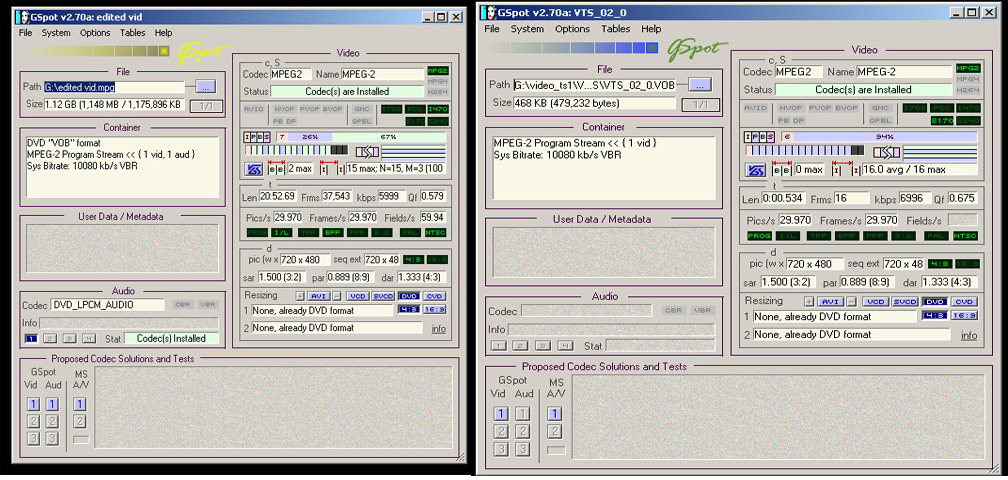This screenshot has width=1008, height=480.
Task: Click the SVCD resize button in VTS_02_0 window
Action: [904, 301]
